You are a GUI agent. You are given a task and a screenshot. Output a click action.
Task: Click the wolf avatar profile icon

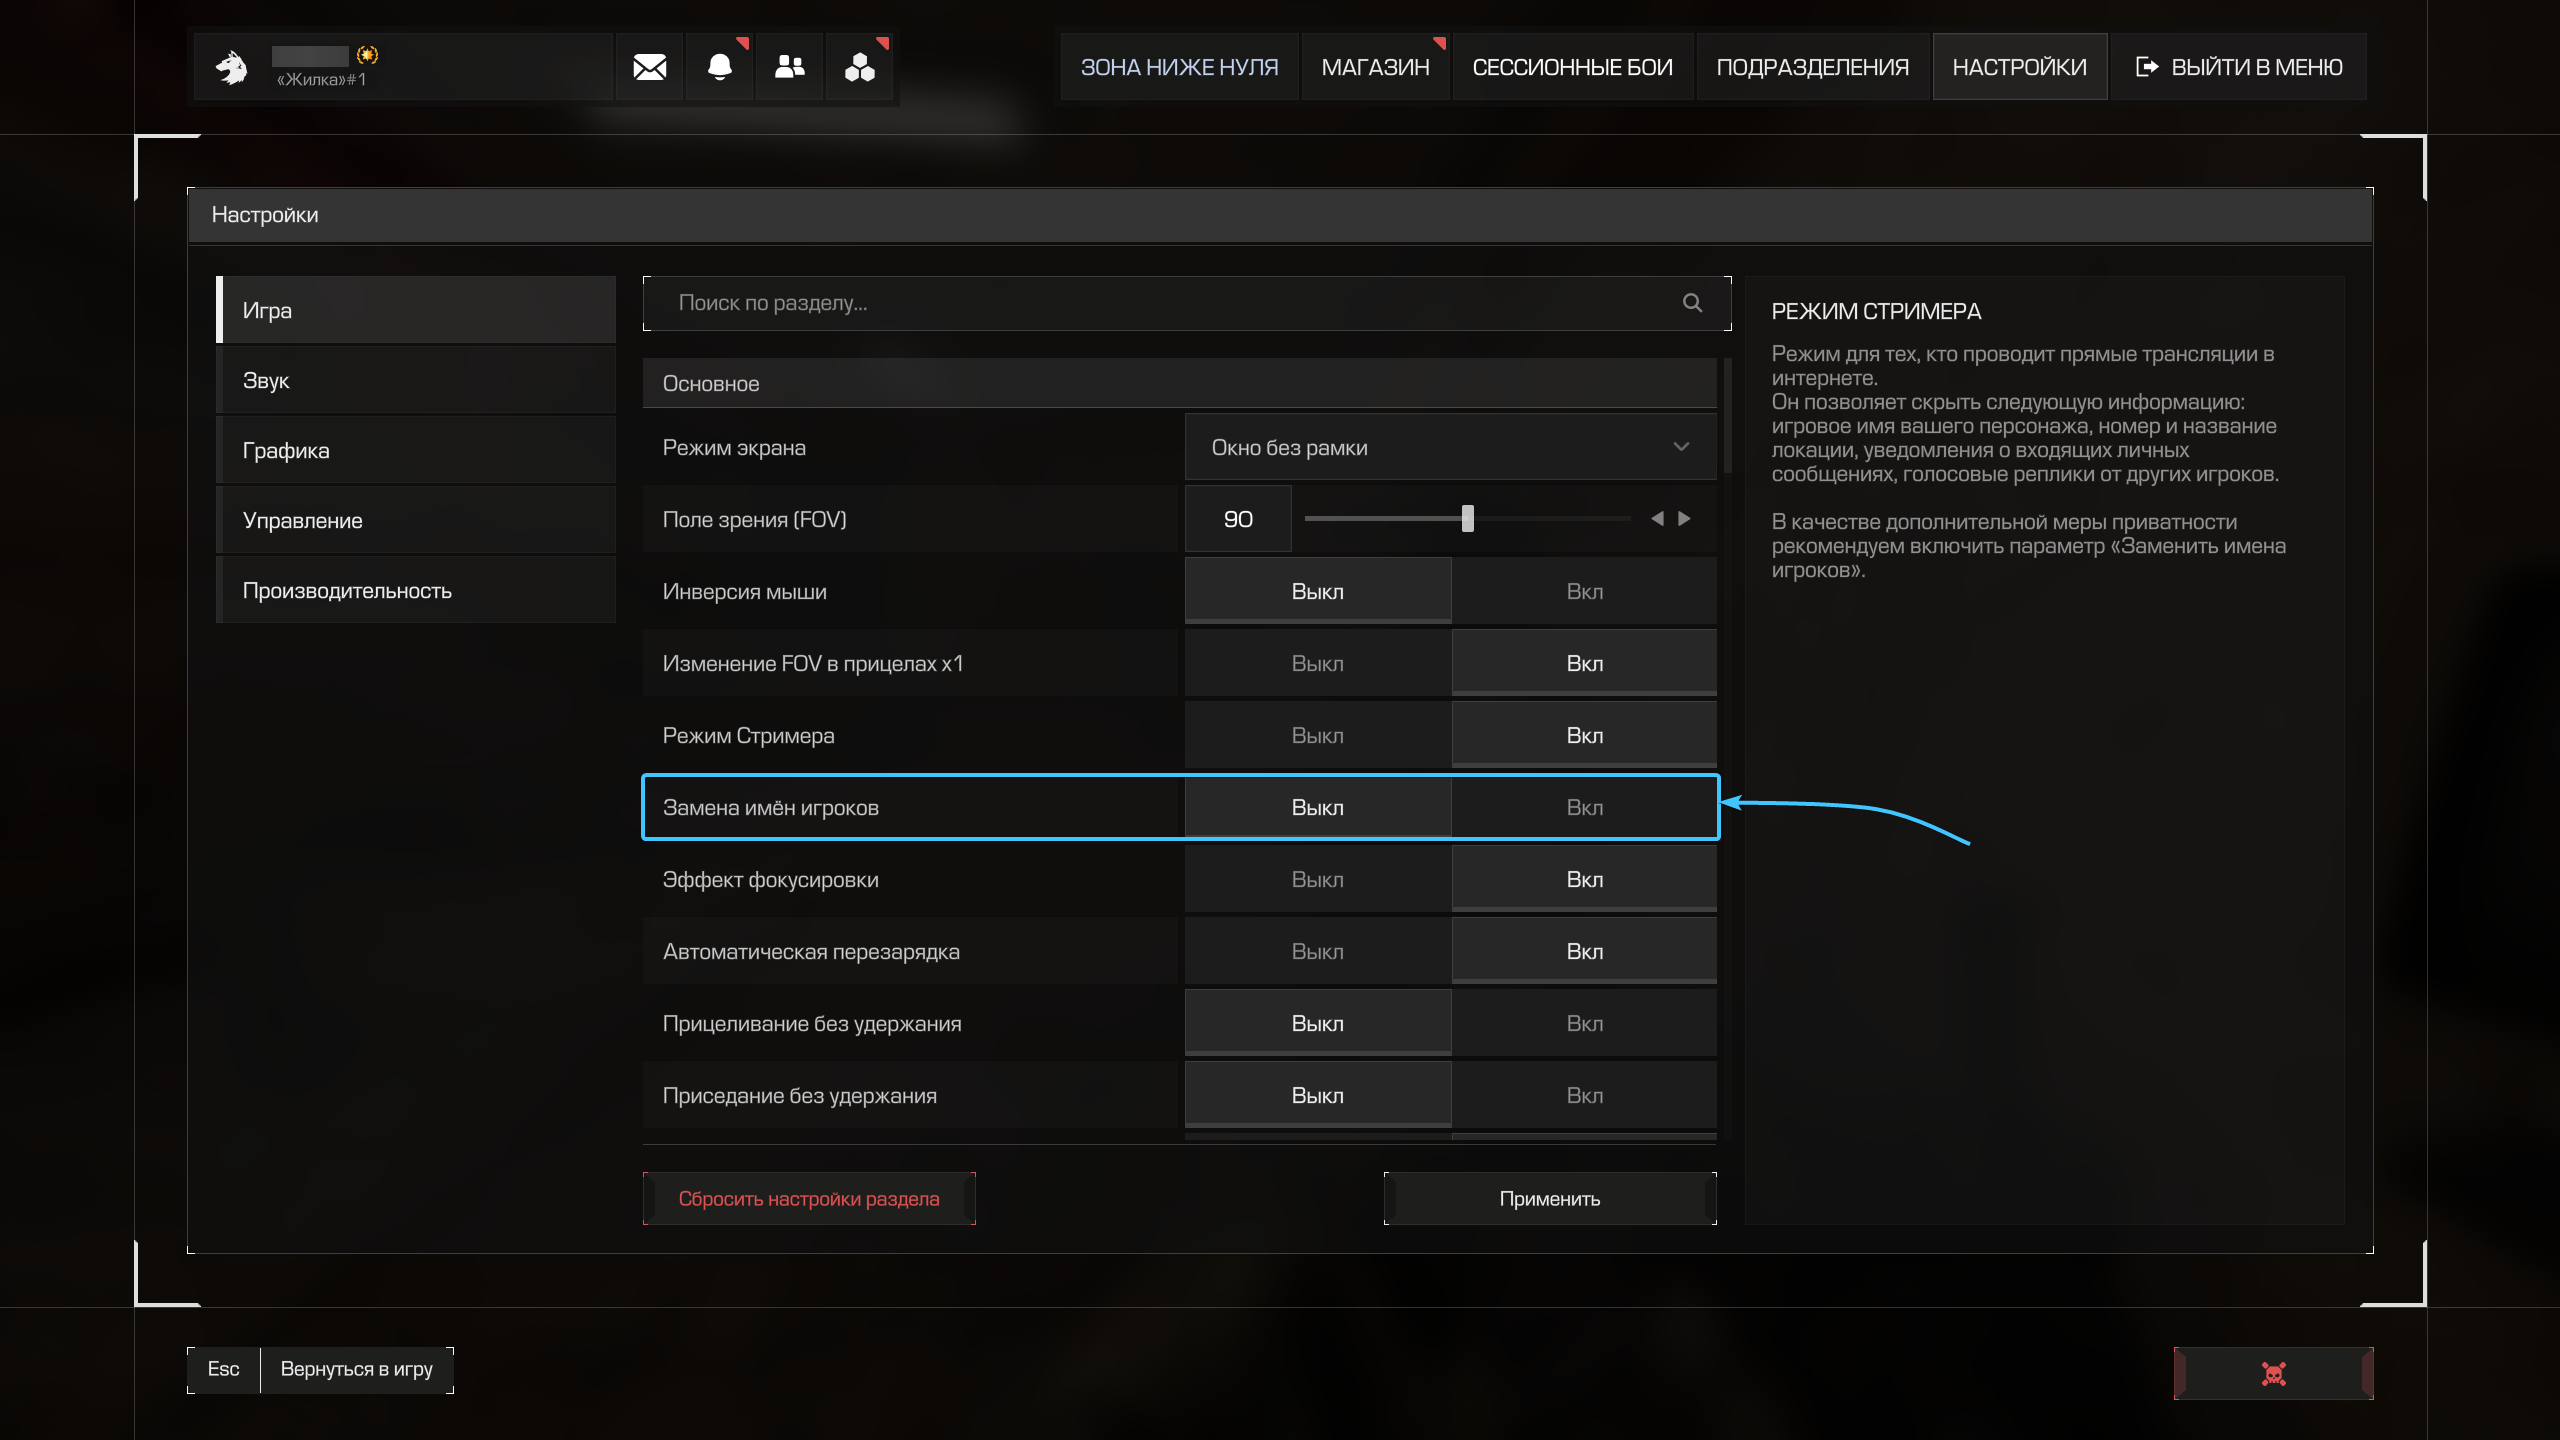pos(232,67)
